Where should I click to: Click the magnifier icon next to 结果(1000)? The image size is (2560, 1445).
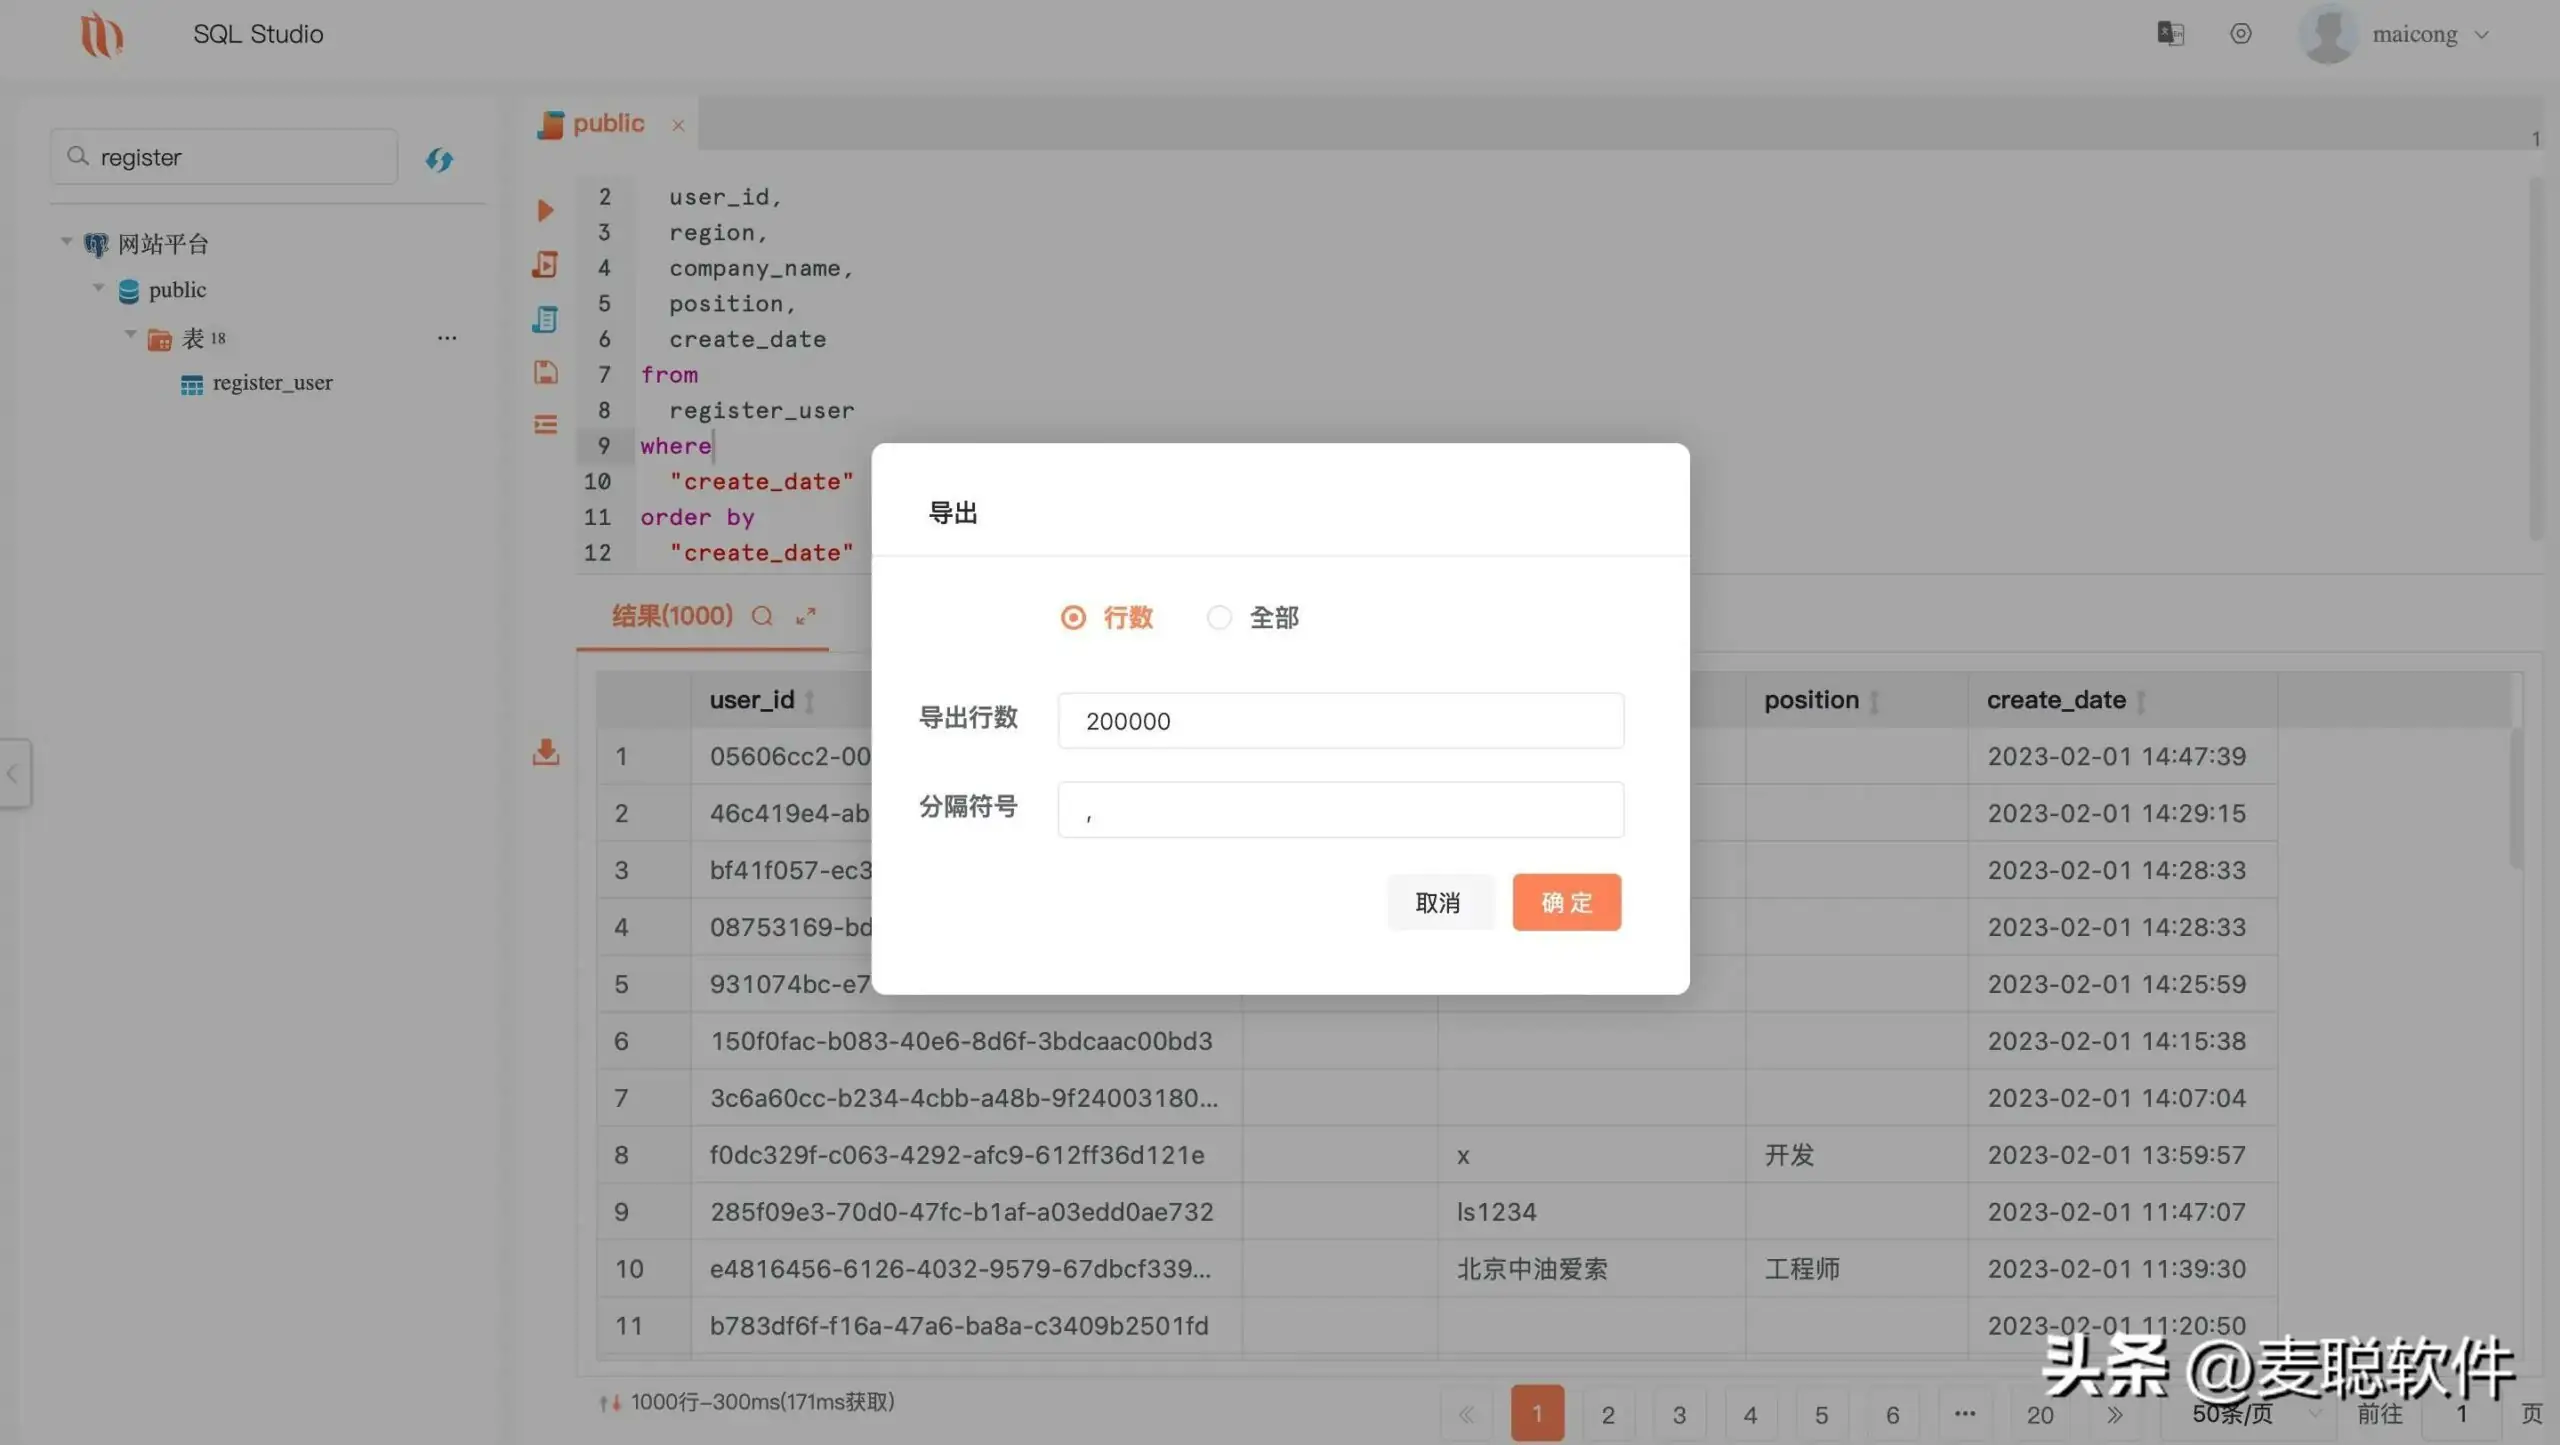click(x=762, y=617)
